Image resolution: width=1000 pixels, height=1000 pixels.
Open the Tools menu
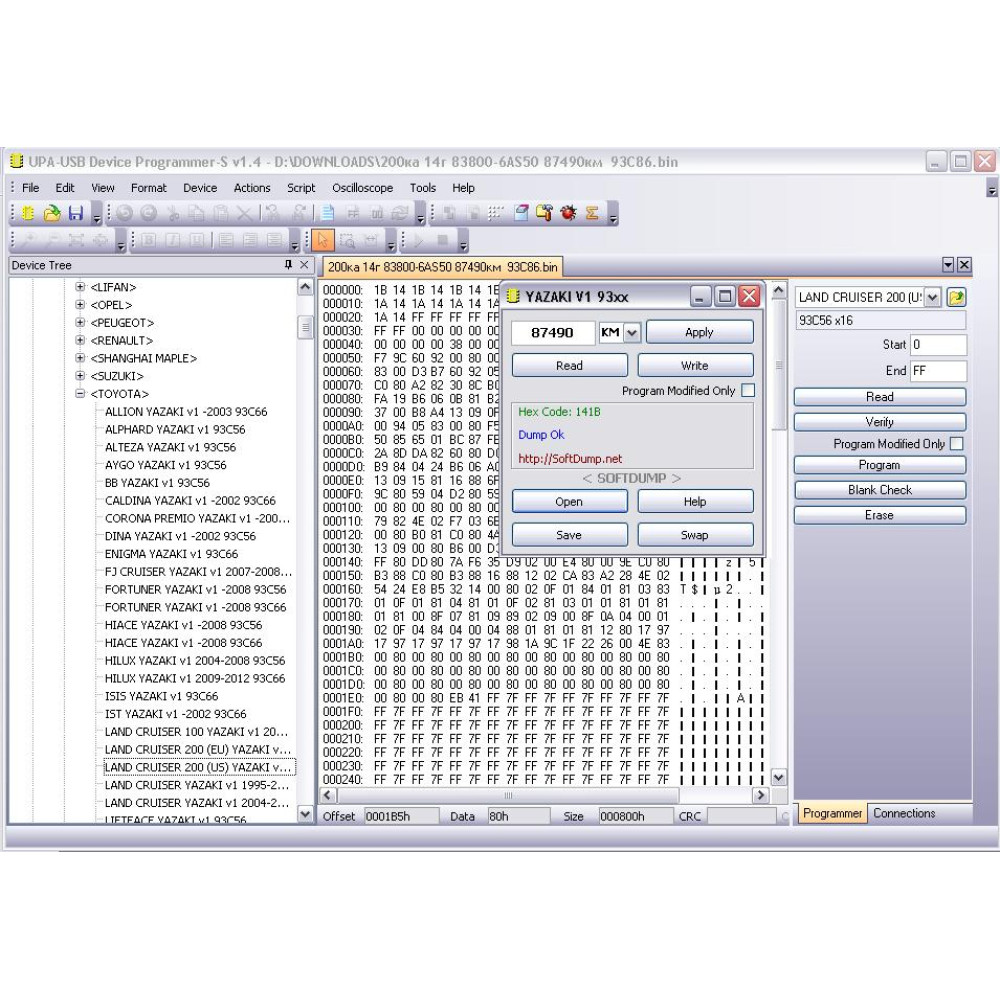(423, 188)
